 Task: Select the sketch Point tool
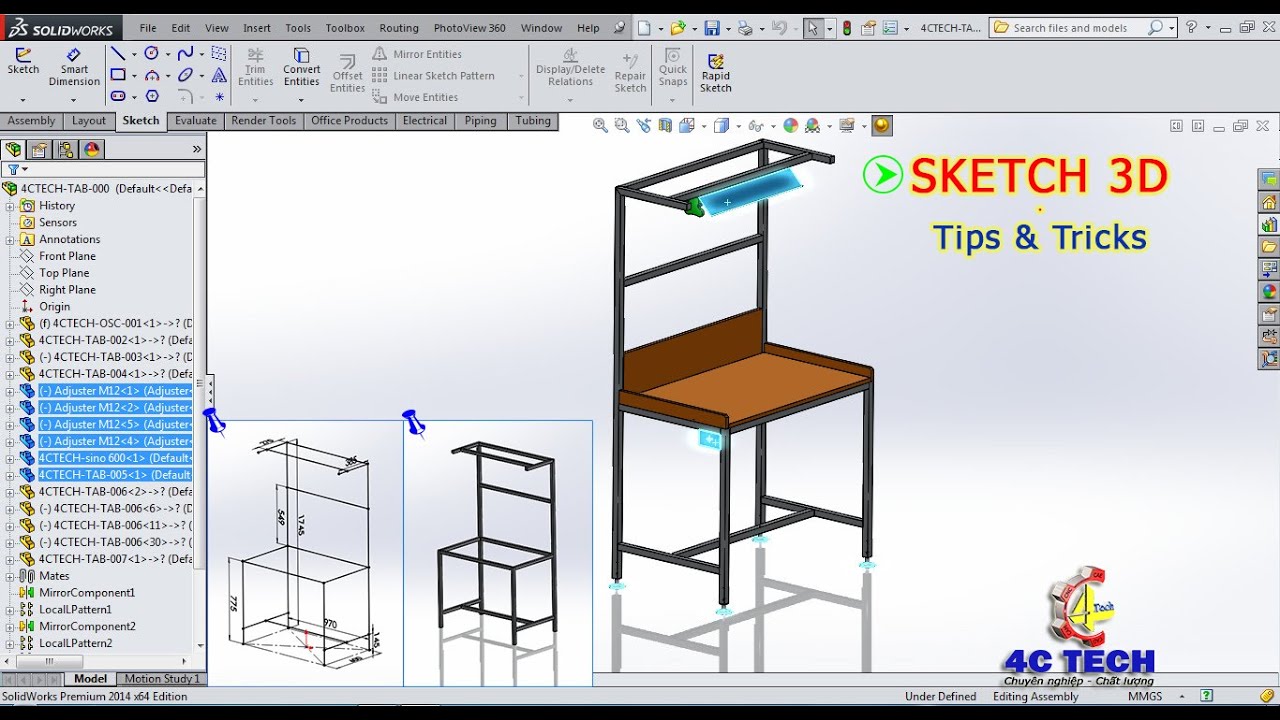[x=218, y=97]
